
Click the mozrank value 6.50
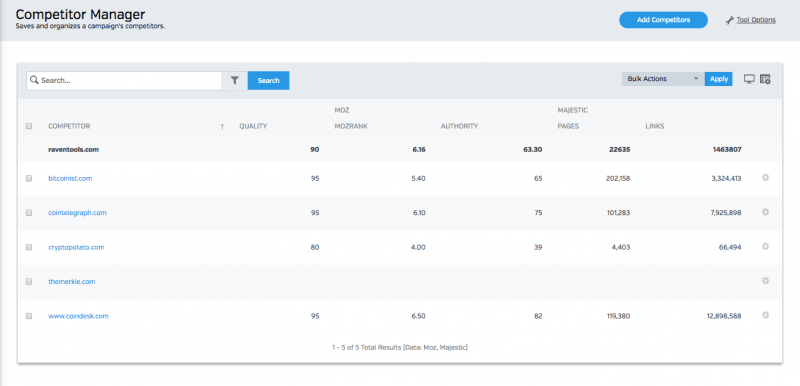[418, 316]
